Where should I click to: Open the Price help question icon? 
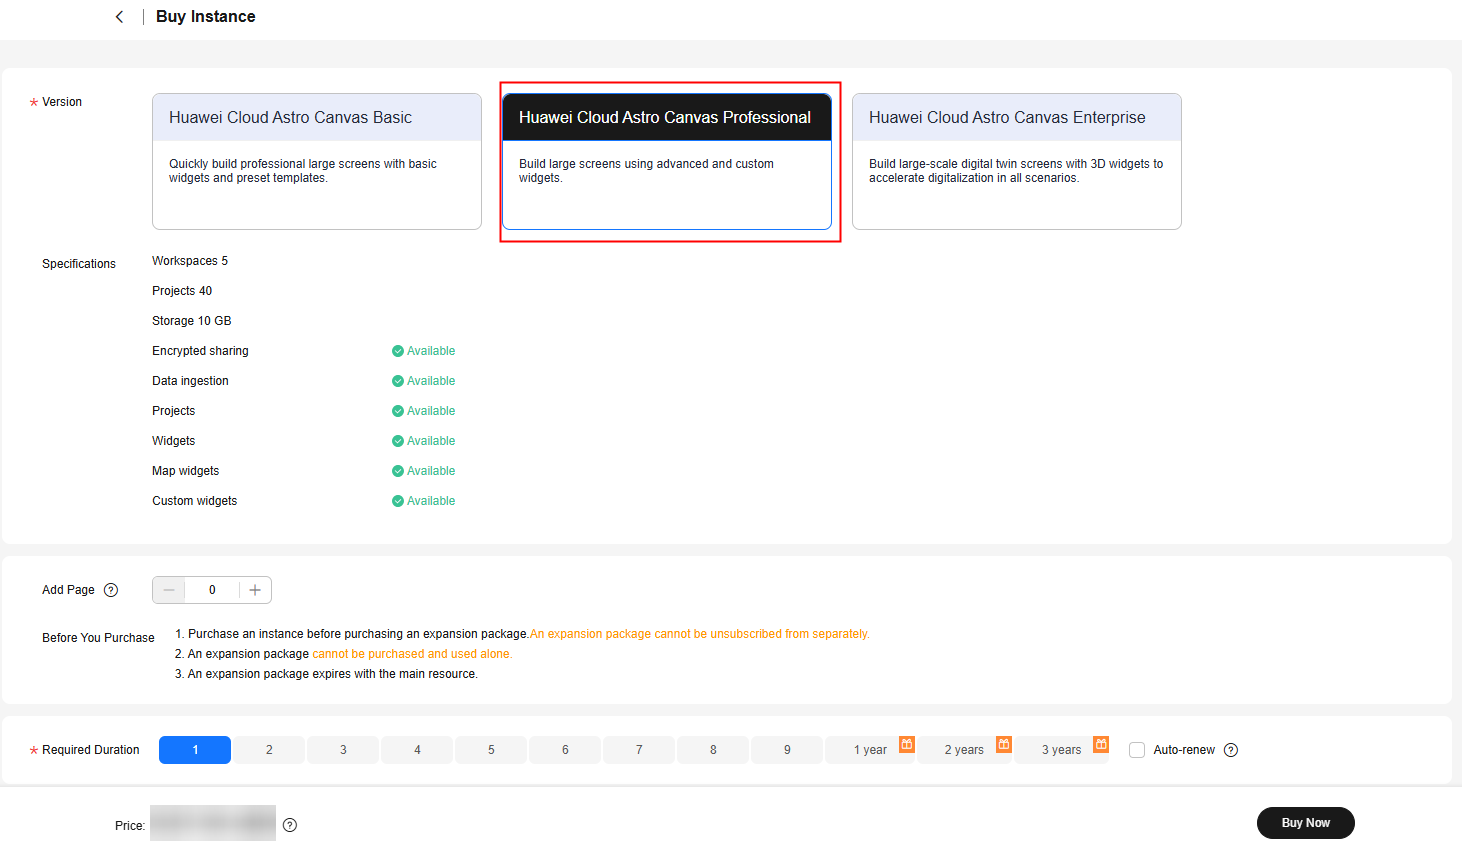click(x=290, y=825)
